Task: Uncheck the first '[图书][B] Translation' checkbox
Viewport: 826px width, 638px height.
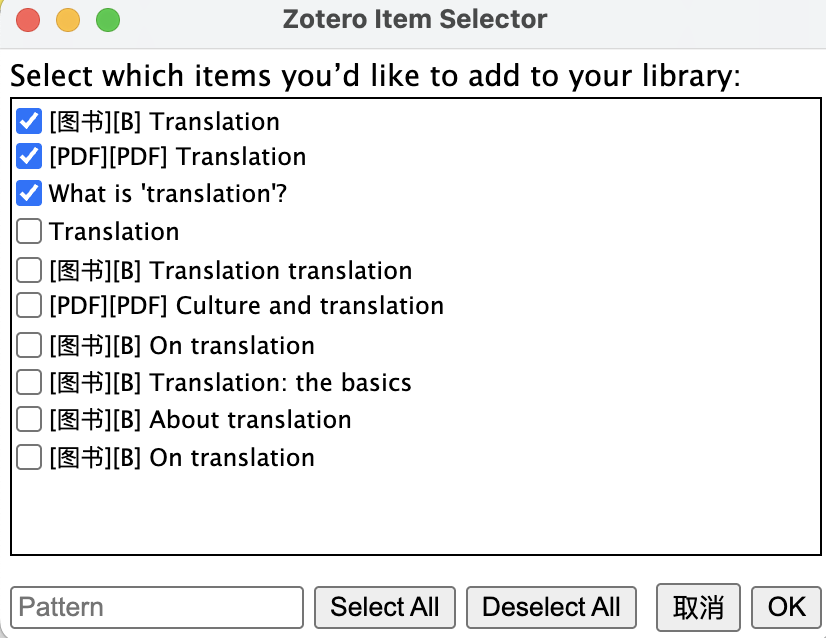Action: (x=30, y=122)
